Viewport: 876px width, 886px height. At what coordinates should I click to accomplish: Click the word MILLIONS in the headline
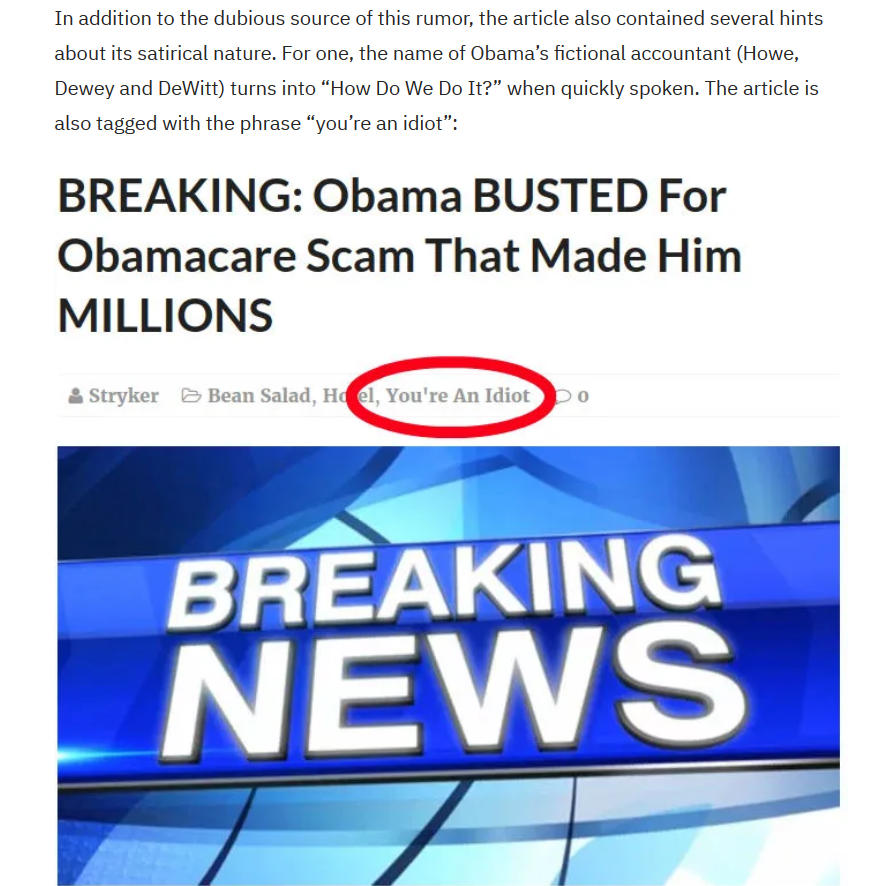point(165,316)
